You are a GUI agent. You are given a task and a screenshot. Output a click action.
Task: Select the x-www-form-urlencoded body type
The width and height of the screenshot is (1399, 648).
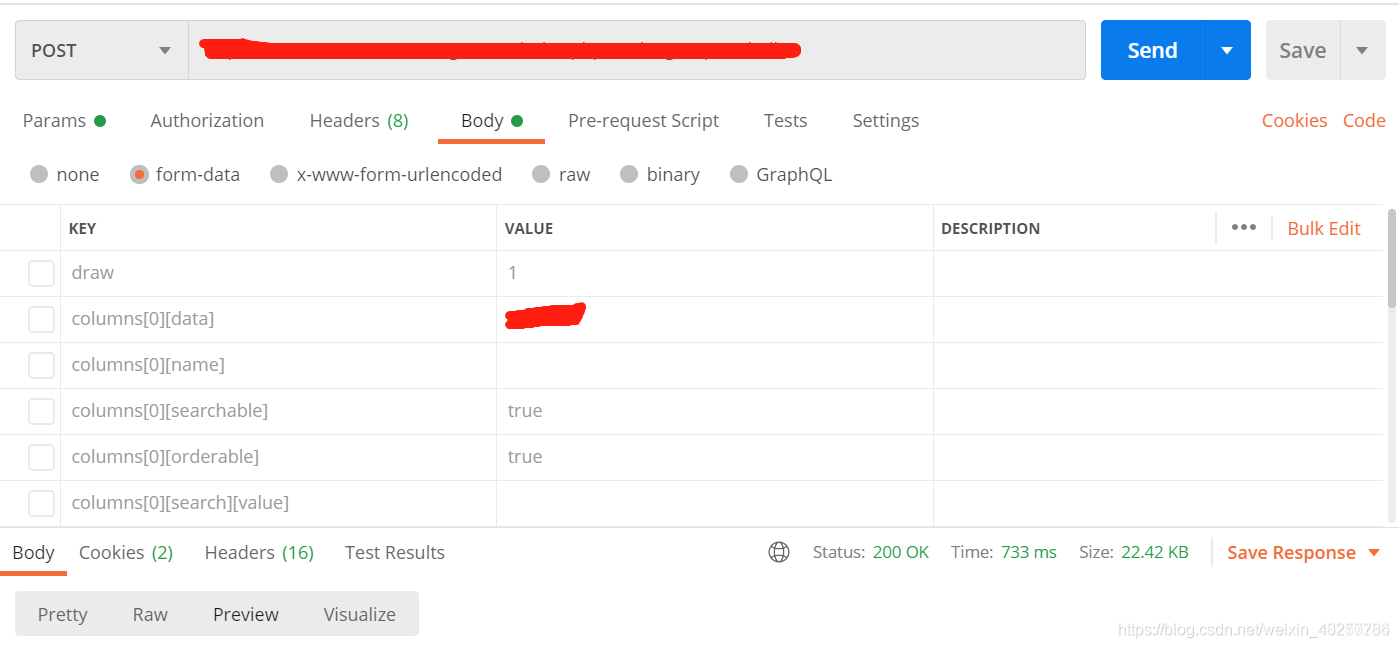279,174
